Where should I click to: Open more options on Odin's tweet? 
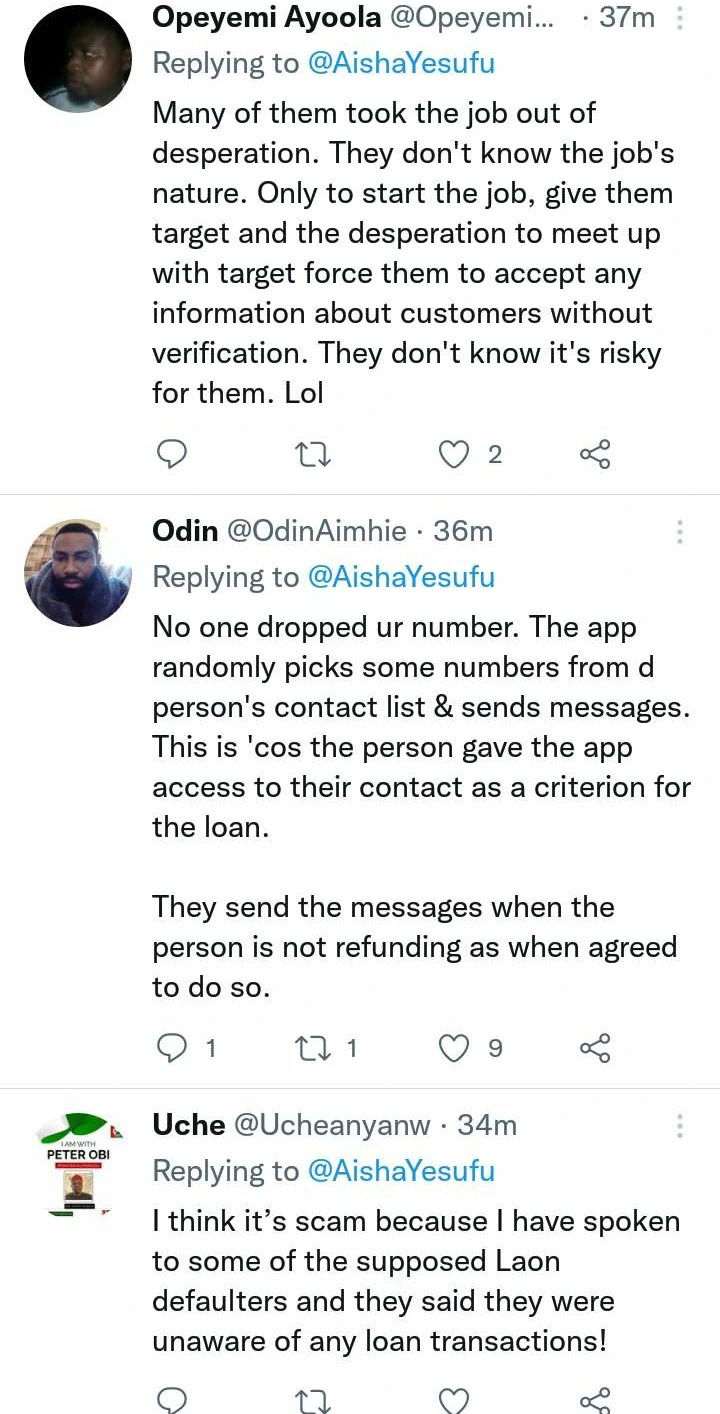pos(680,531)
